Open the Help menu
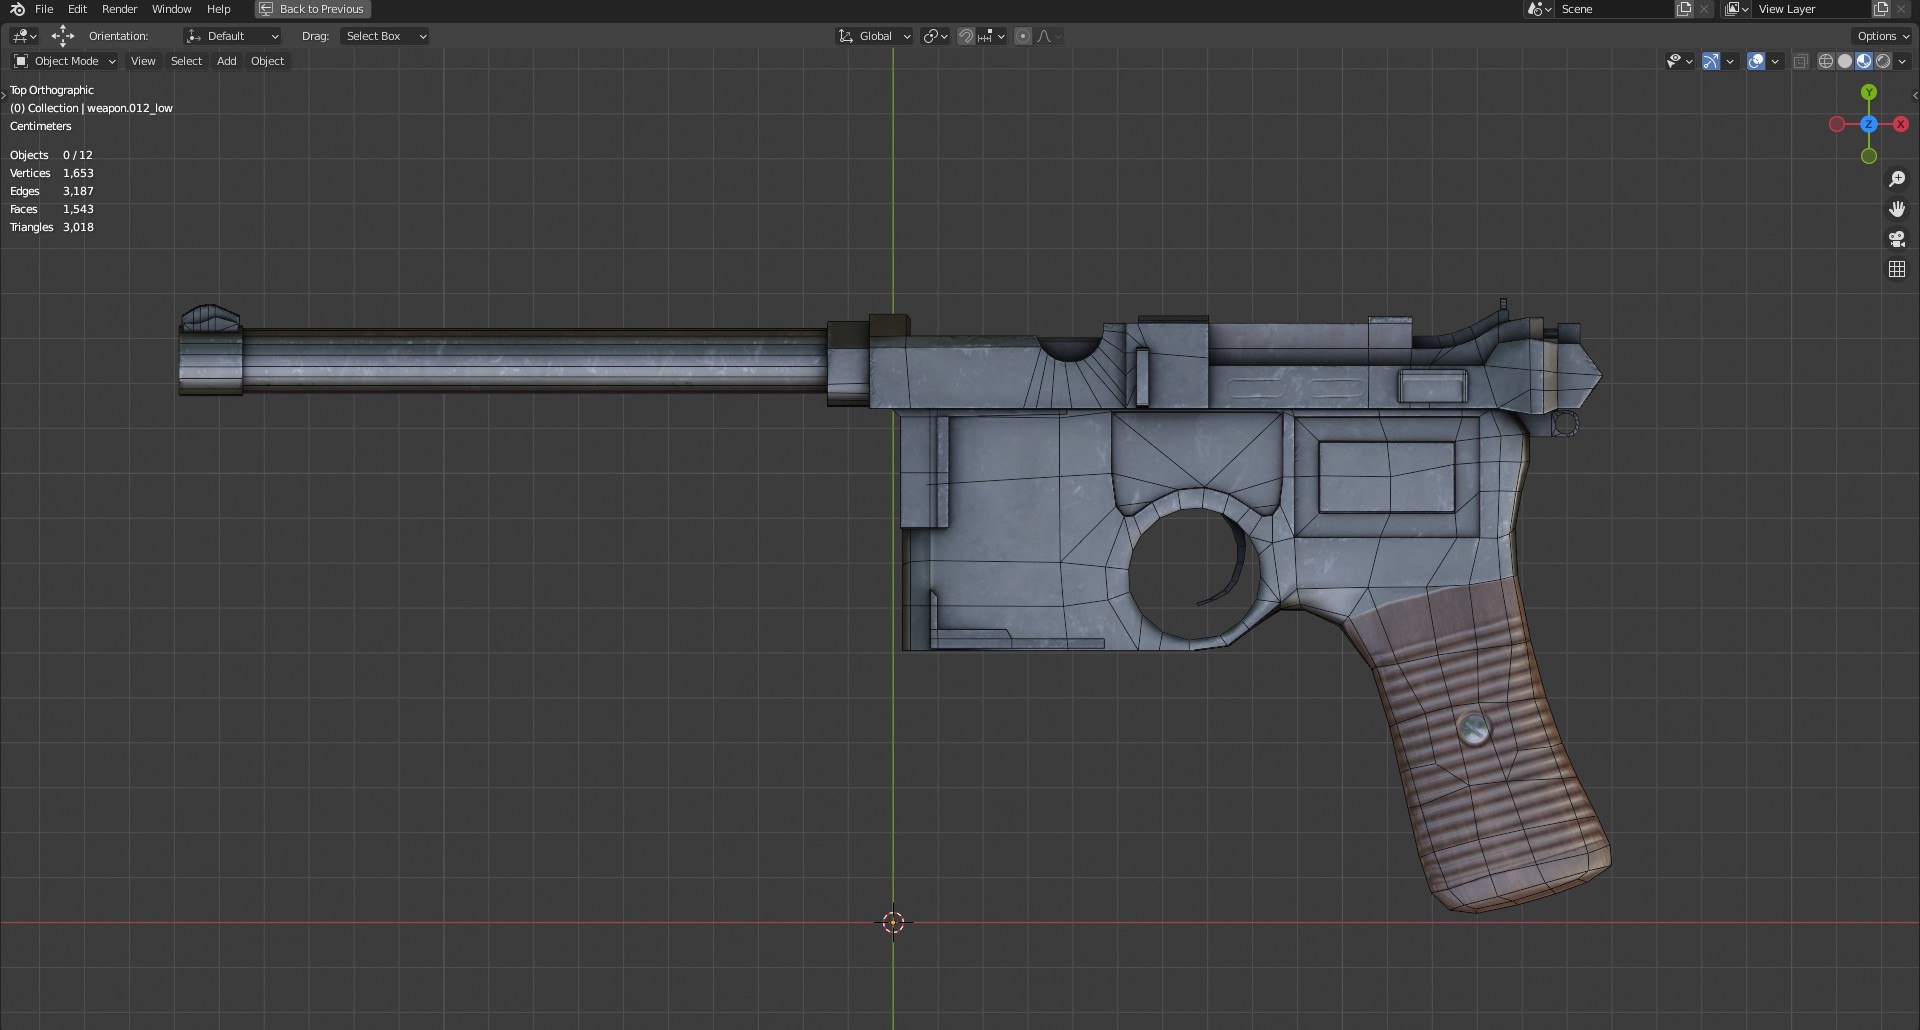Viewport: 1920px width, 1030px height. click(x=218, y=9)
